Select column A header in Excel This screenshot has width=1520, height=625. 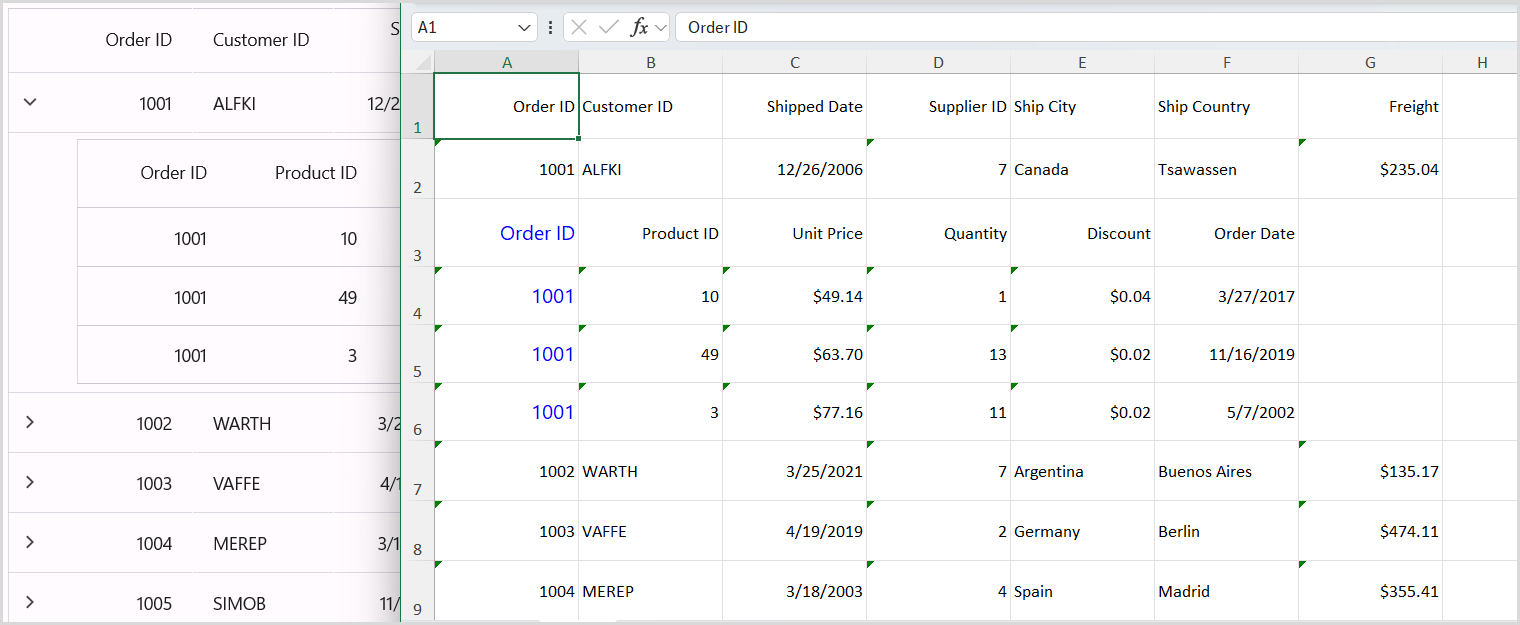pos(507,62)
